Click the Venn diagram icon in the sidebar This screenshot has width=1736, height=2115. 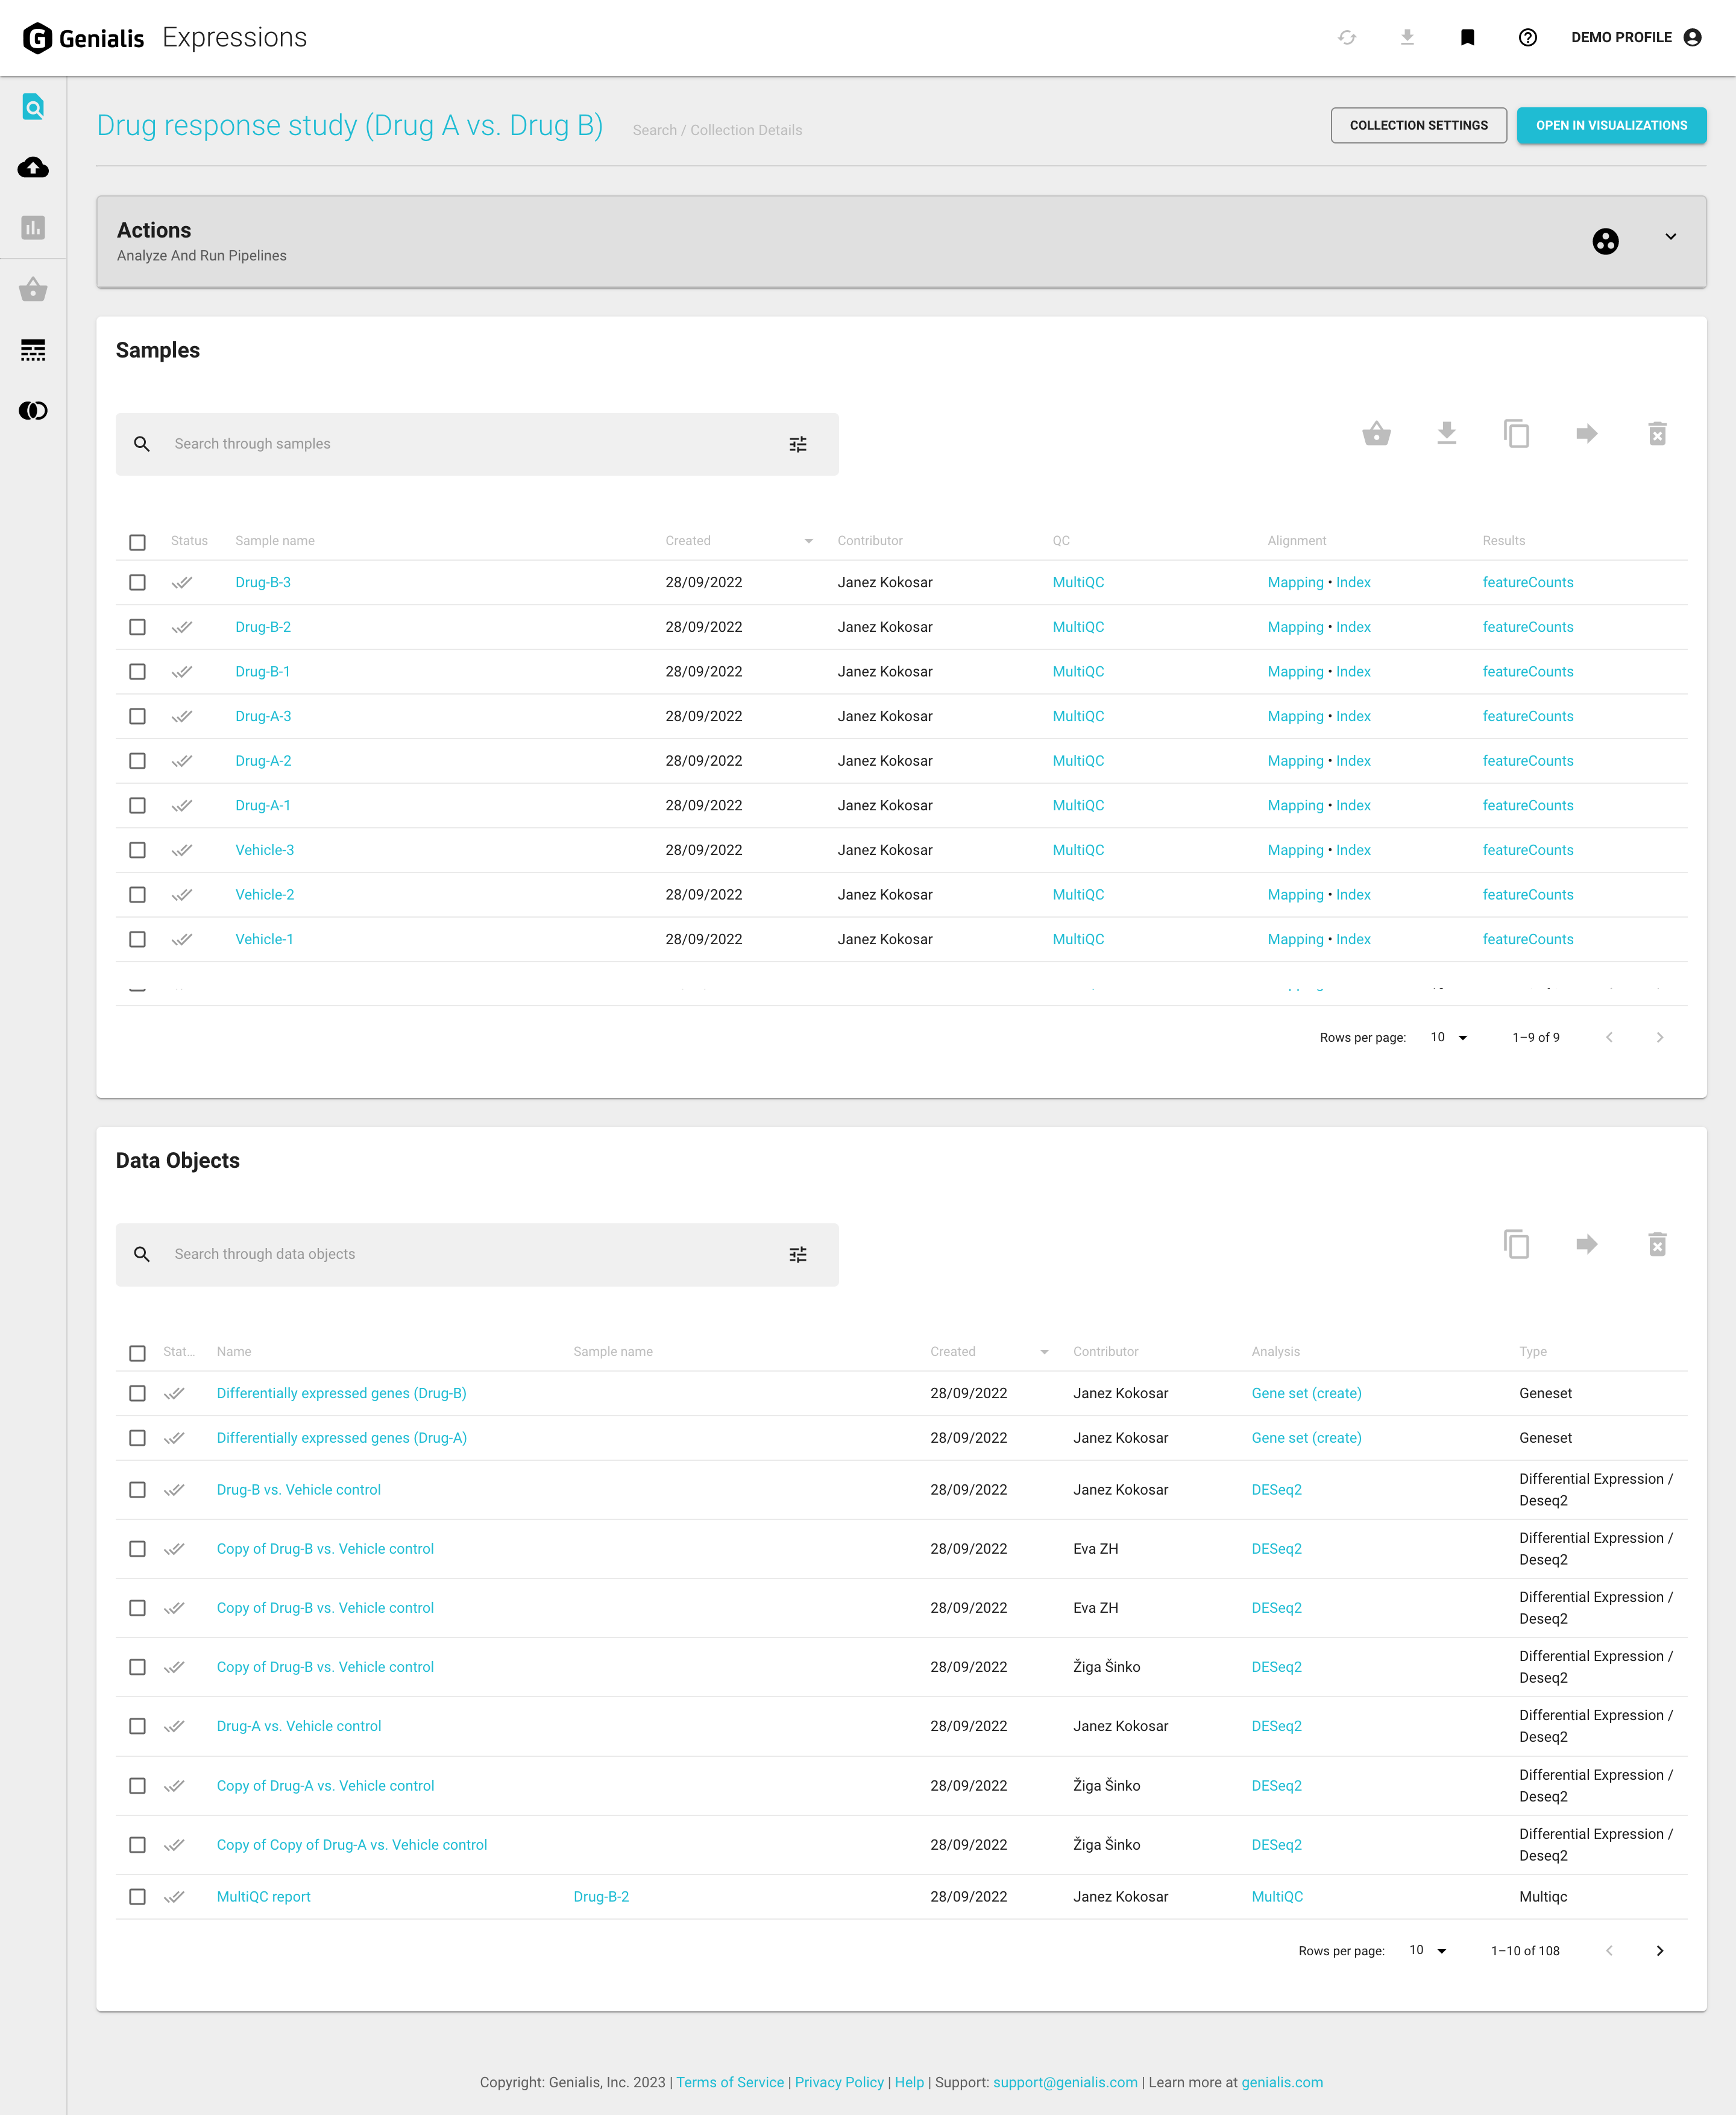point(33,409)
